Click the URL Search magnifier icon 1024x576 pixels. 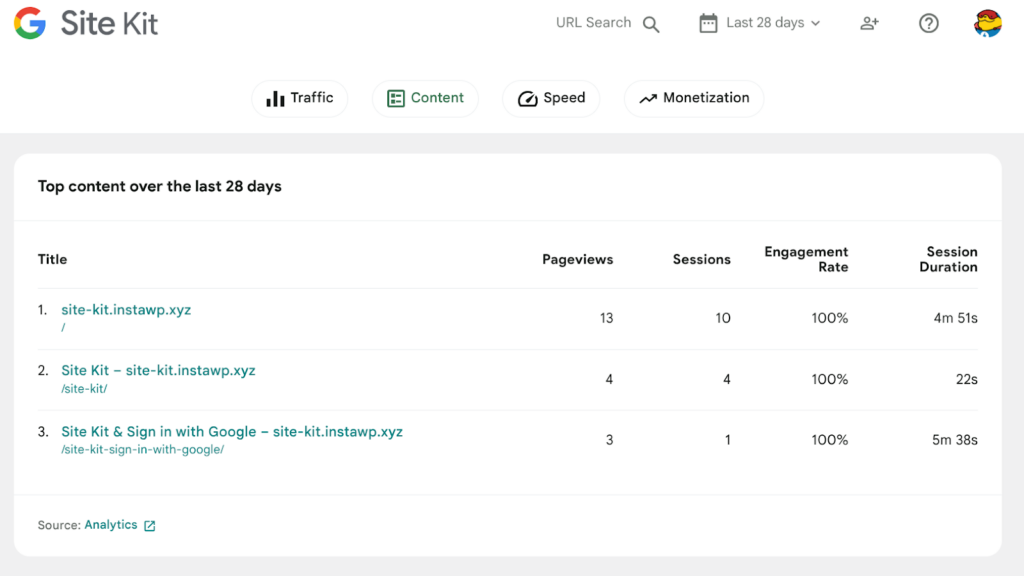point(651,24)
